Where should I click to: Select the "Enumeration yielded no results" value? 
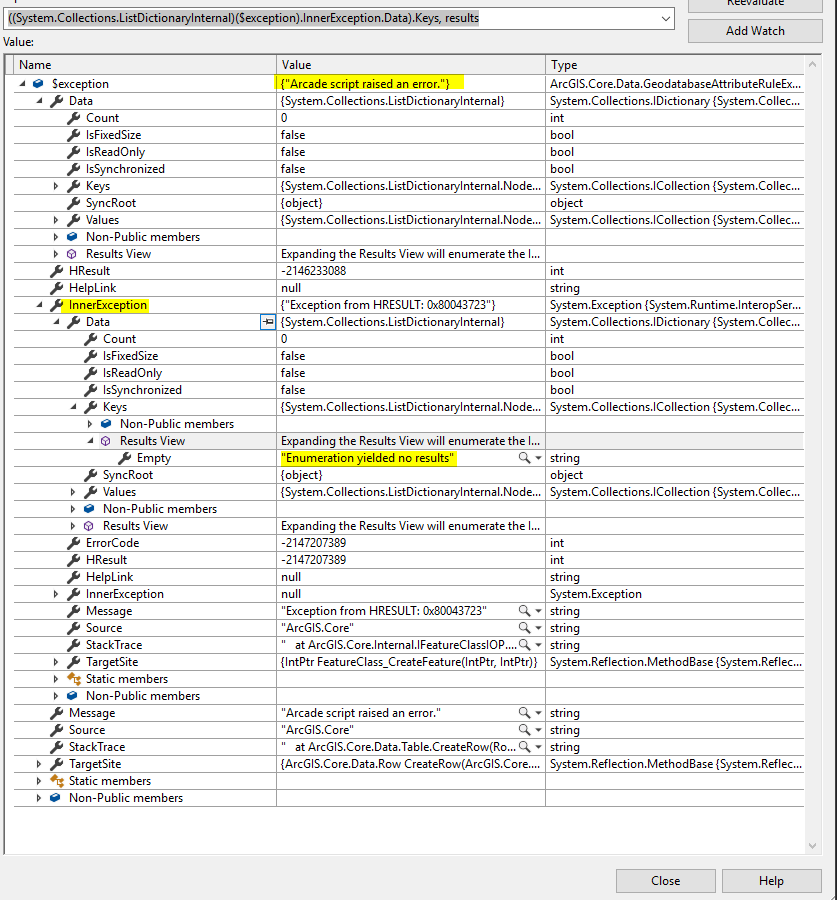click(367, 458)
